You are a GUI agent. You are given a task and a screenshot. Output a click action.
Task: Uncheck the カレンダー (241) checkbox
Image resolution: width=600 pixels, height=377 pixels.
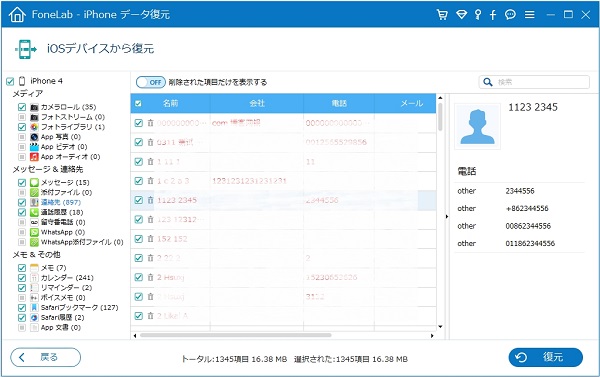[22, 277]
